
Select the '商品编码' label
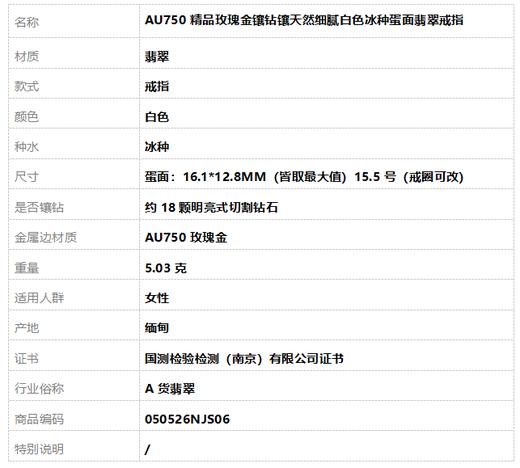(39, 419)
